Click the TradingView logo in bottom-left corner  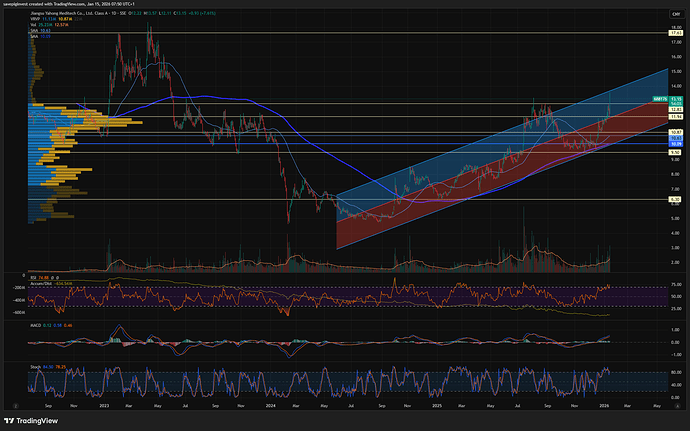click(30, 421)
